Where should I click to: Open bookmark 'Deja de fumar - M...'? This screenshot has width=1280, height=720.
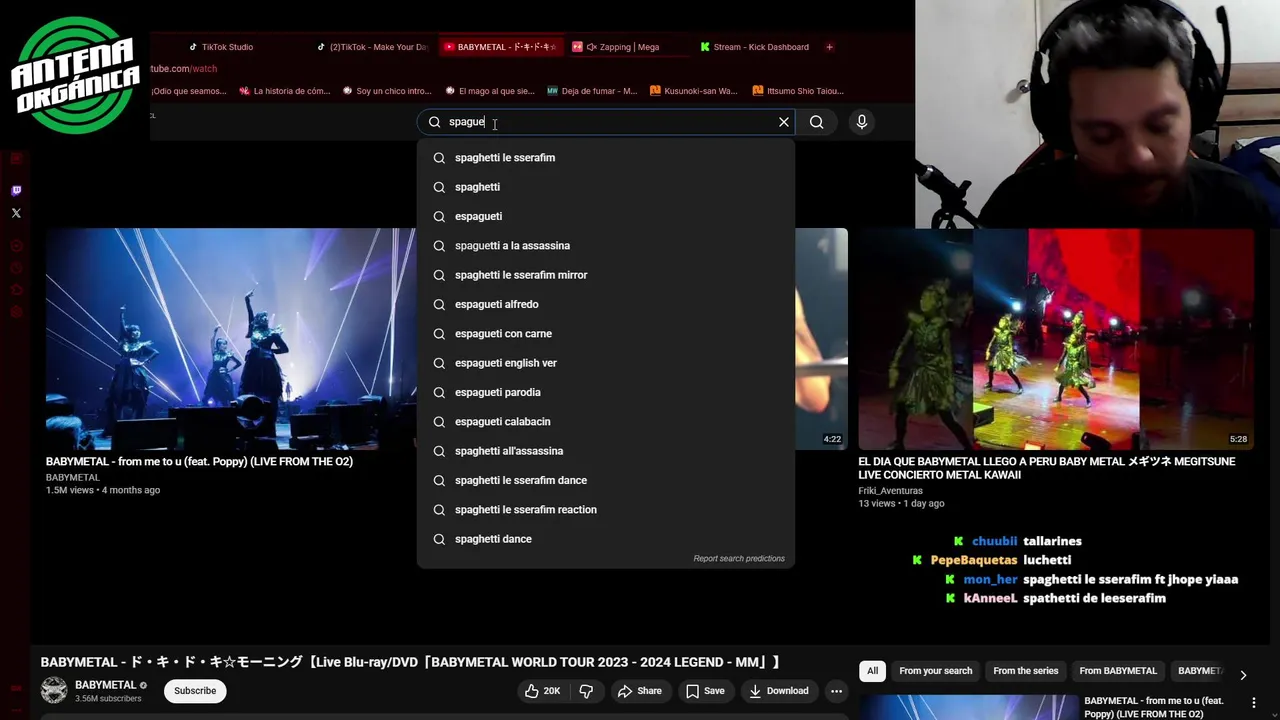(x=592, y=91)
